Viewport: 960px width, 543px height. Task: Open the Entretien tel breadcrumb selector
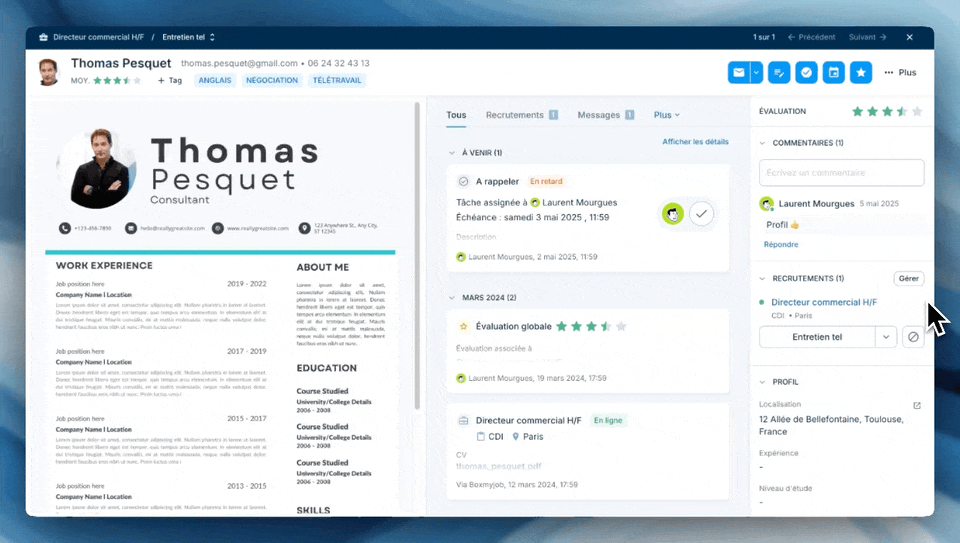pos(189,37)
